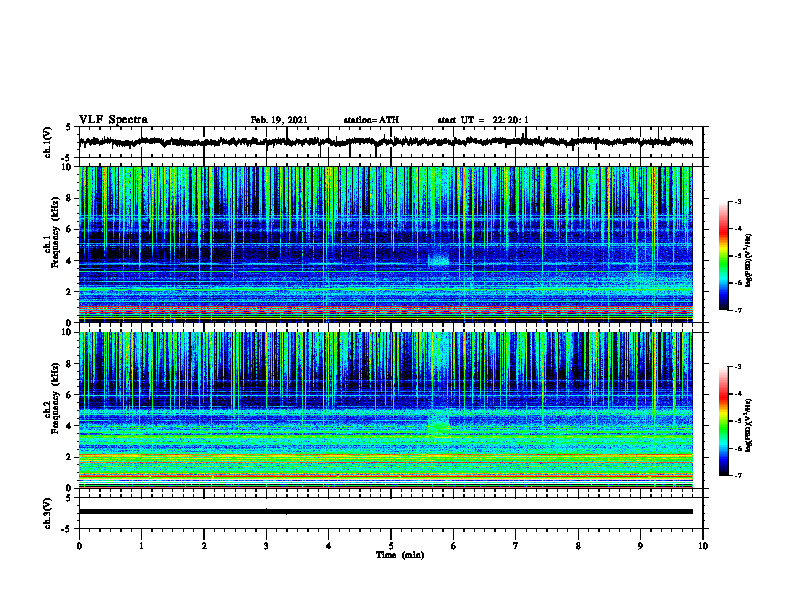Click time tick label "2" on the bottom axis

pos(204,546)
